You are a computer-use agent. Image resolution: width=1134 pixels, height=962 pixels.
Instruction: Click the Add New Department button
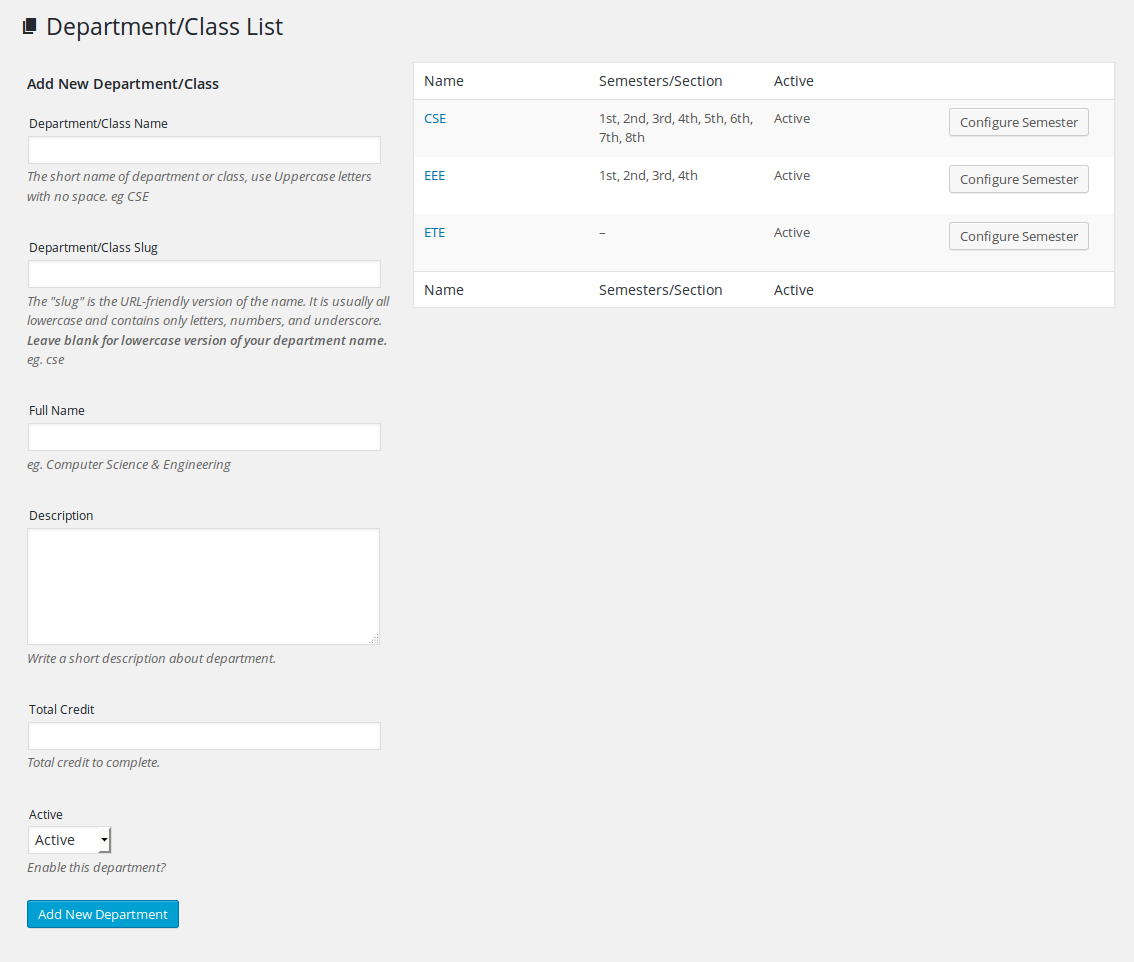(103, 914)
